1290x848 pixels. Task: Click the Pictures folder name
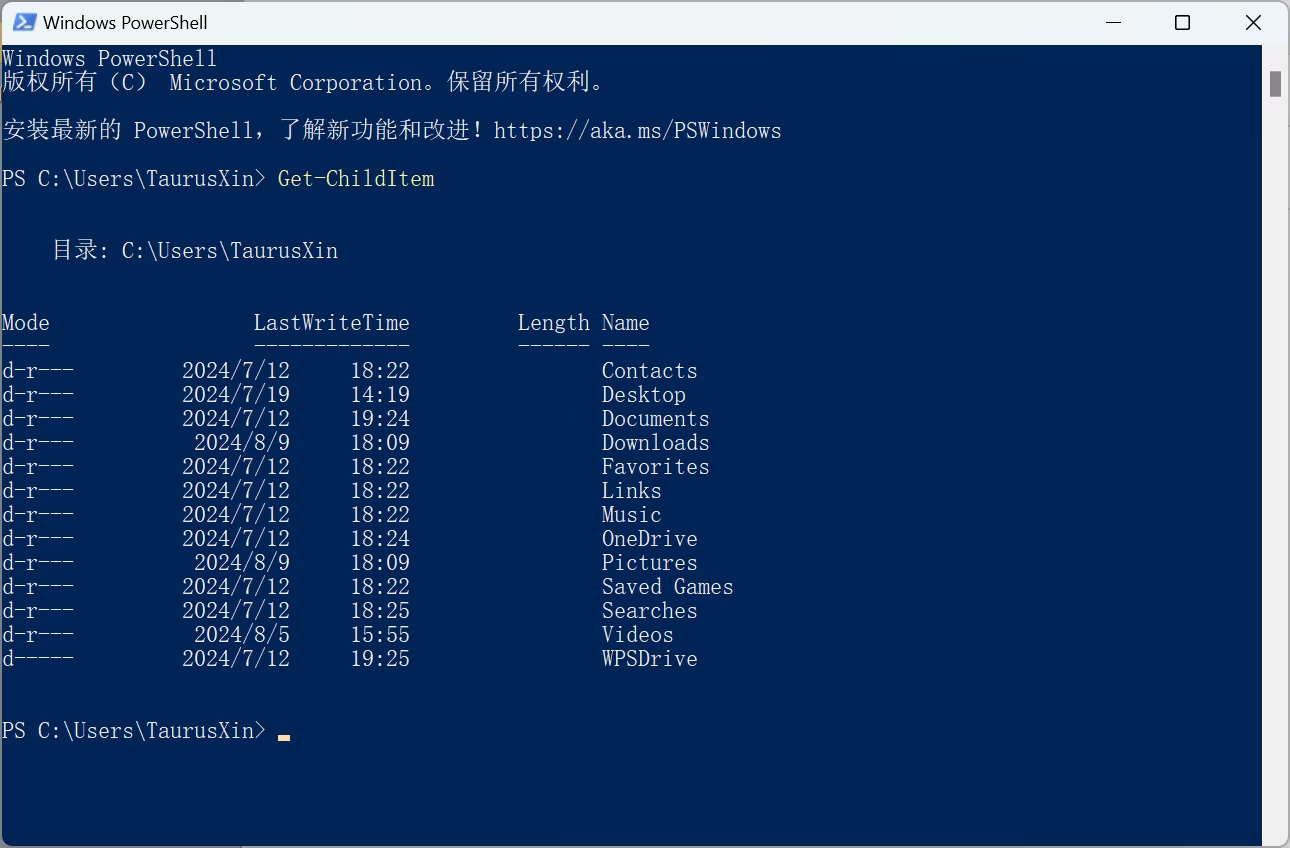pos(649,562)
